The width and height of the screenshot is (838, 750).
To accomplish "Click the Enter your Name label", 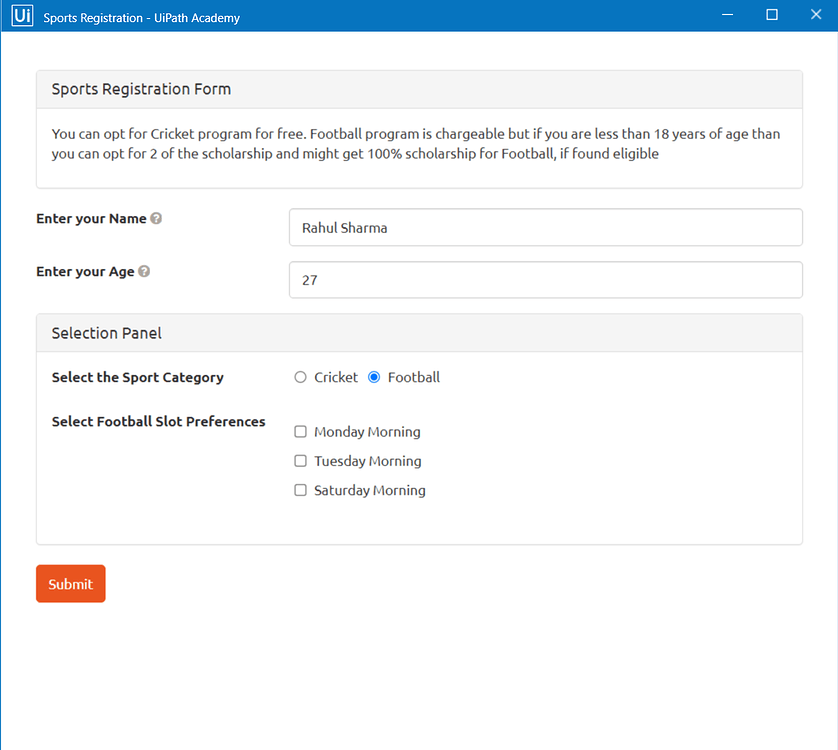I will pyautogui.click(x=92, y=218).
